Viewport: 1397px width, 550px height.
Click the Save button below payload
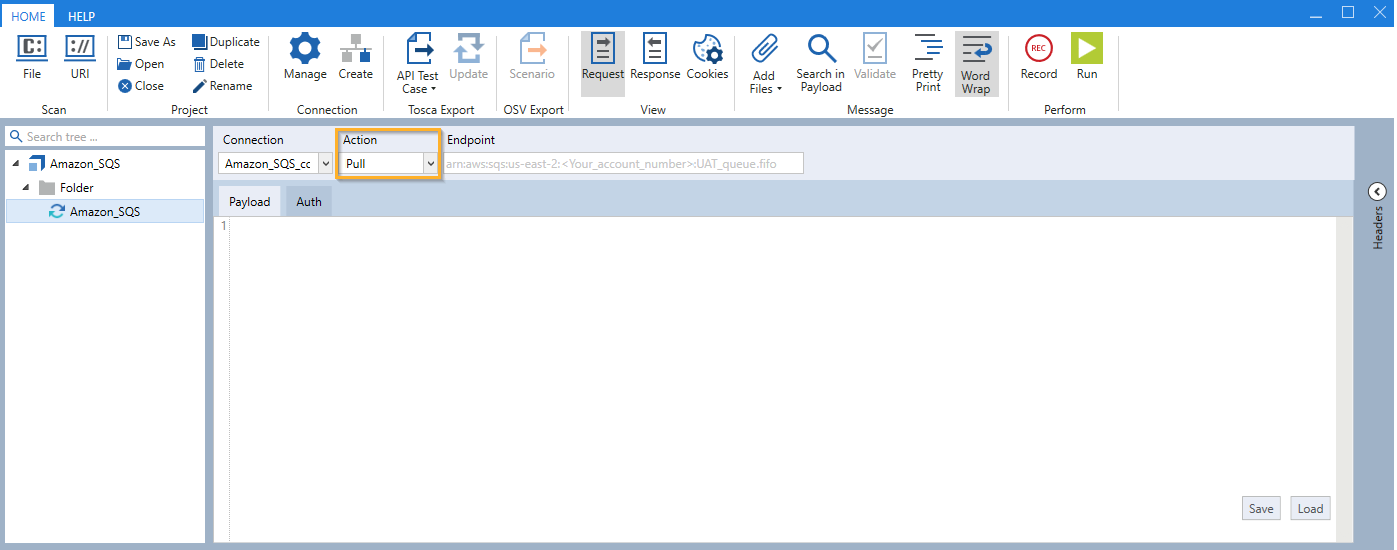point(1261,509)
